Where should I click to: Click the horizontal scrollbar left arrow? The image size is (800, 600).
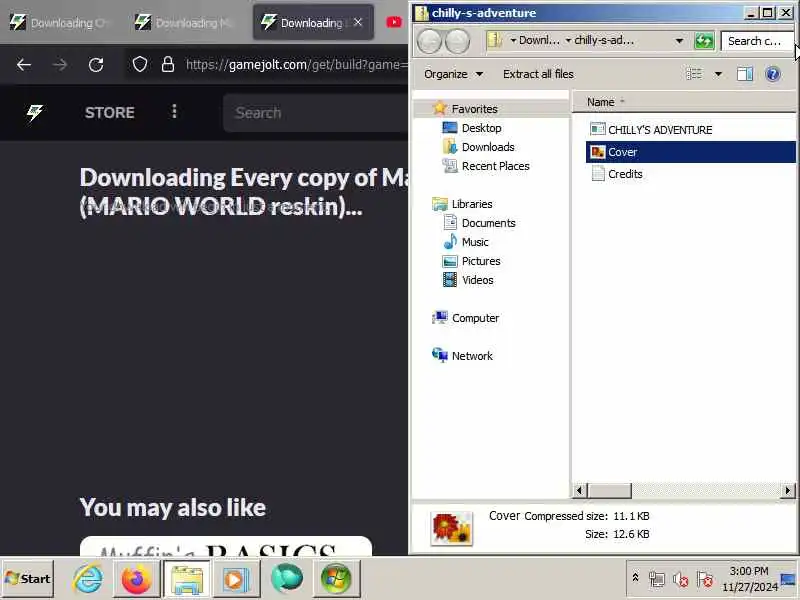(x=579, y=490)
